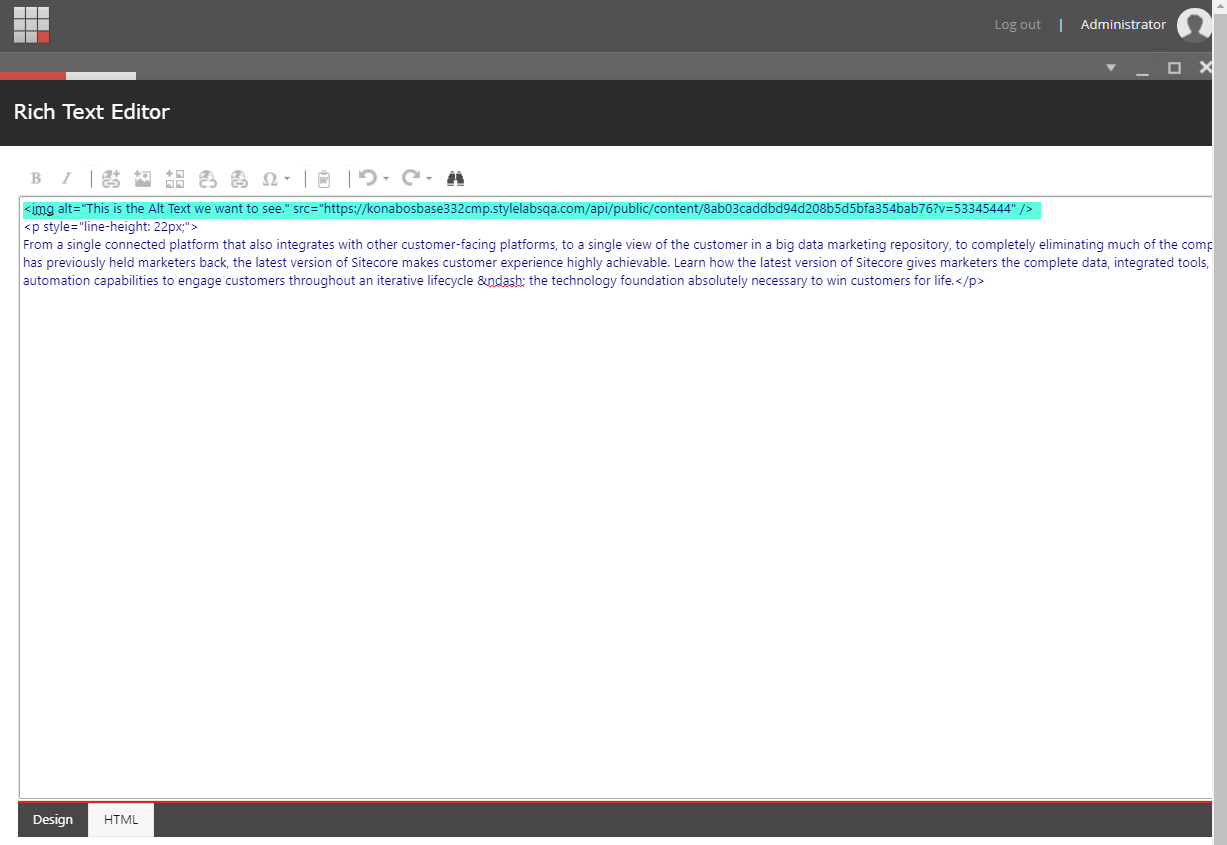Click the empty area of the HTML editor
Viewport: 1227px width, 845px height.
[x=615, y=545]
